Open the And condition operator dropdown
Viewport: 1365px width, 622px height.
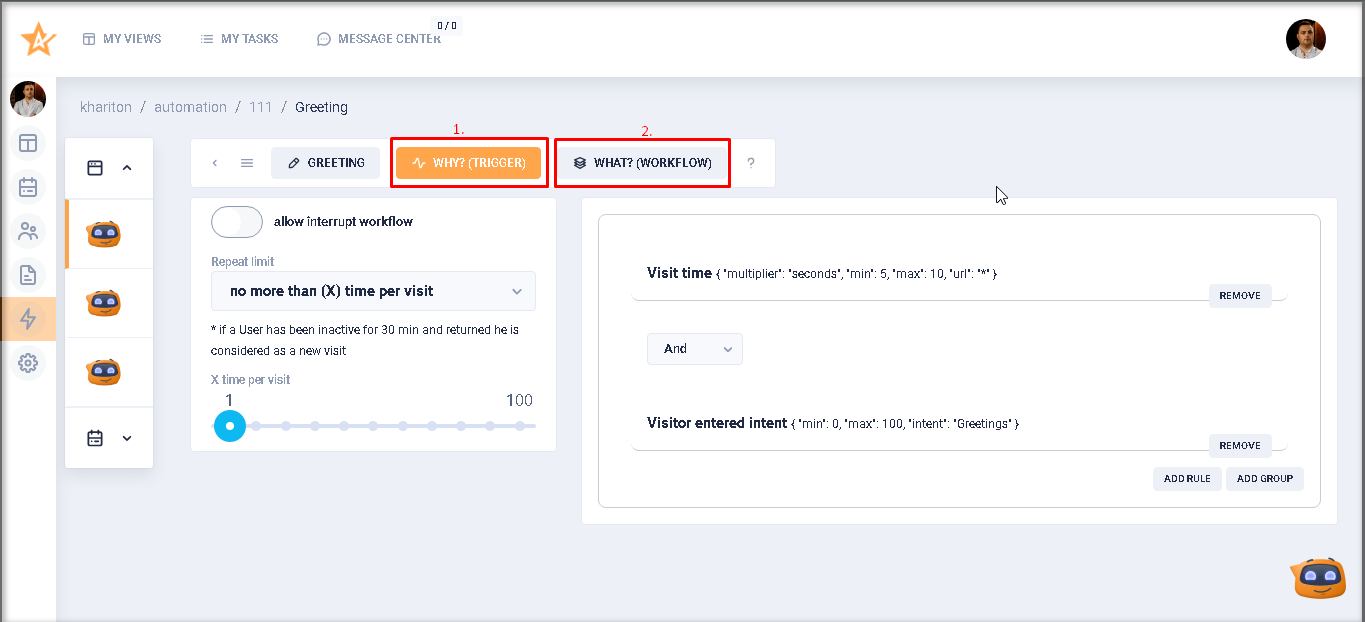694,349
